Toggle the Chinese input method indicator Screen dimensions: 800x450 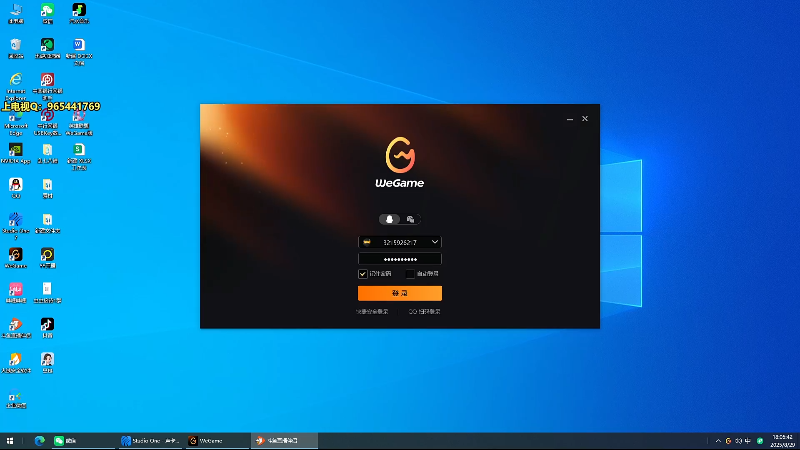(x=748, y=441)
